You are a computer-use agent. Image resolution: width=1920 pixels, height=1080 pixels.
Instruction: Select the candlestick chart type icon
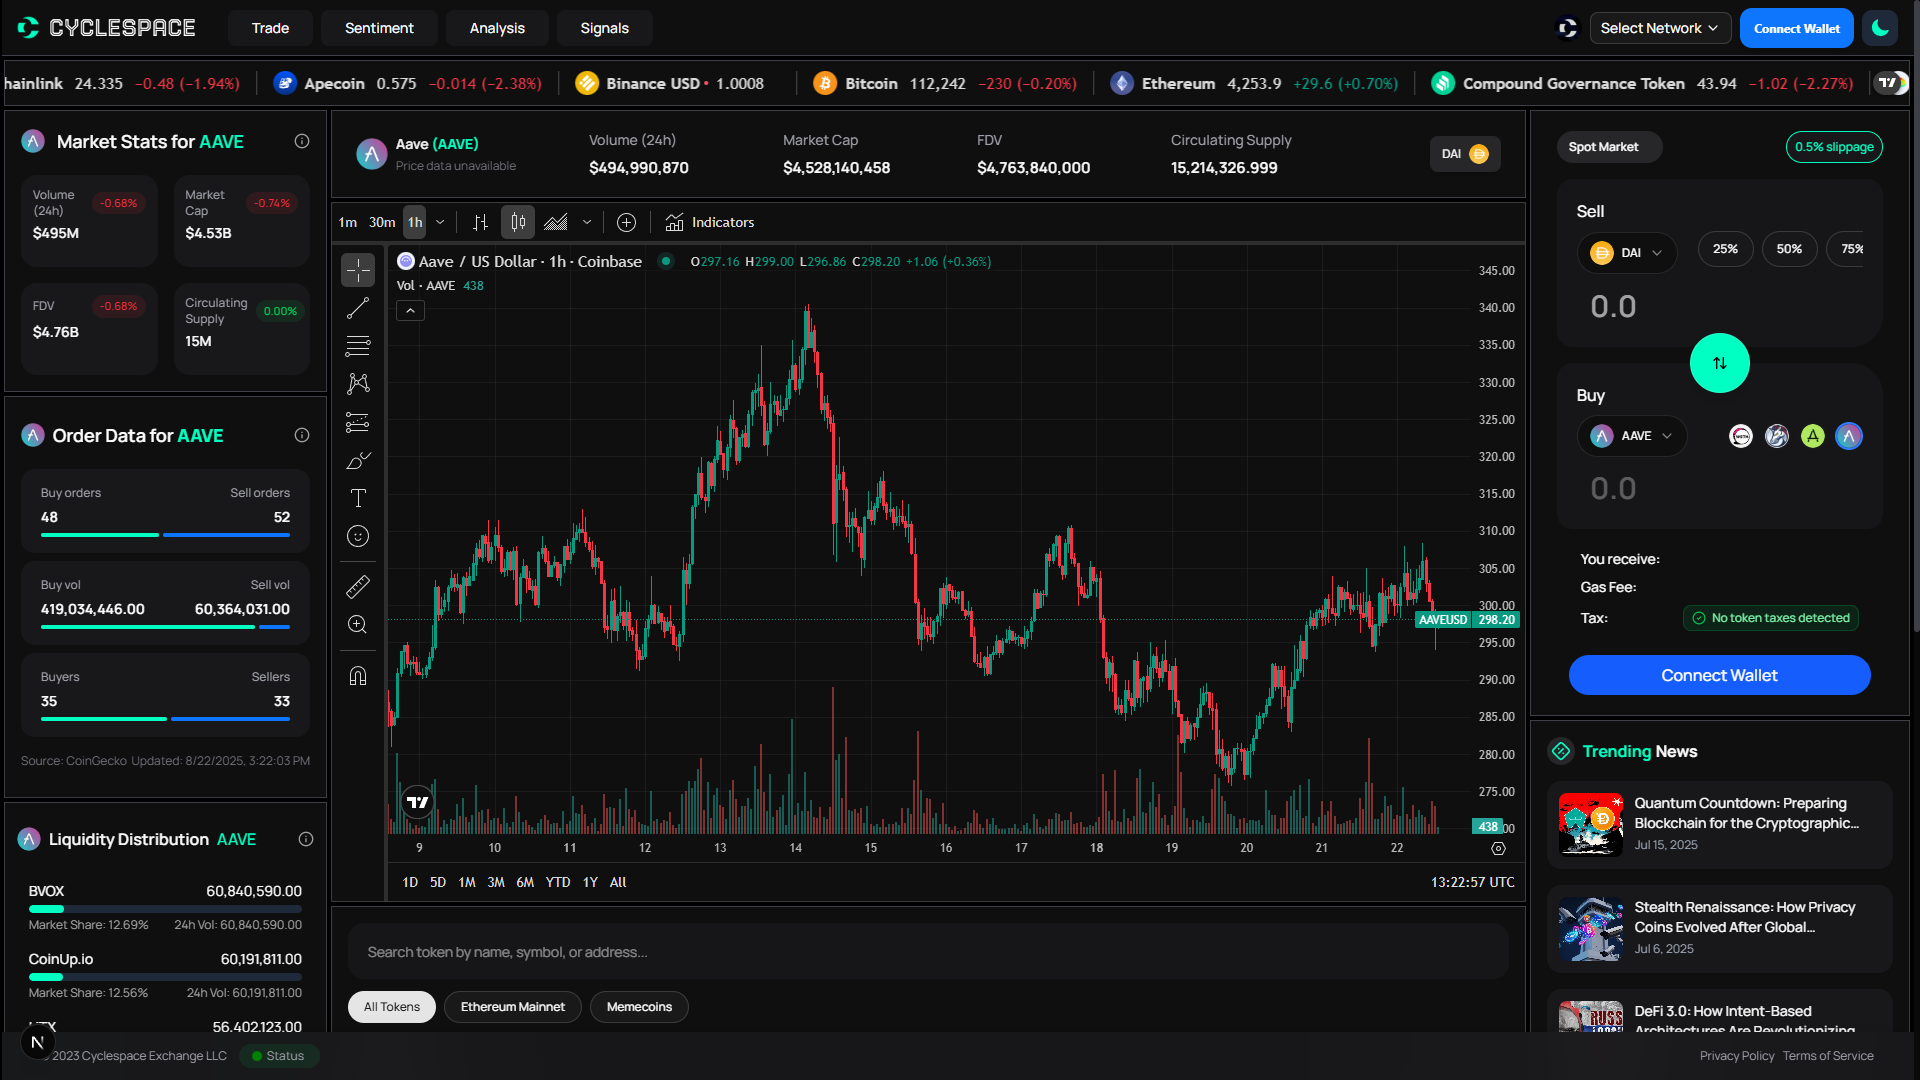(x=518, y=222)
